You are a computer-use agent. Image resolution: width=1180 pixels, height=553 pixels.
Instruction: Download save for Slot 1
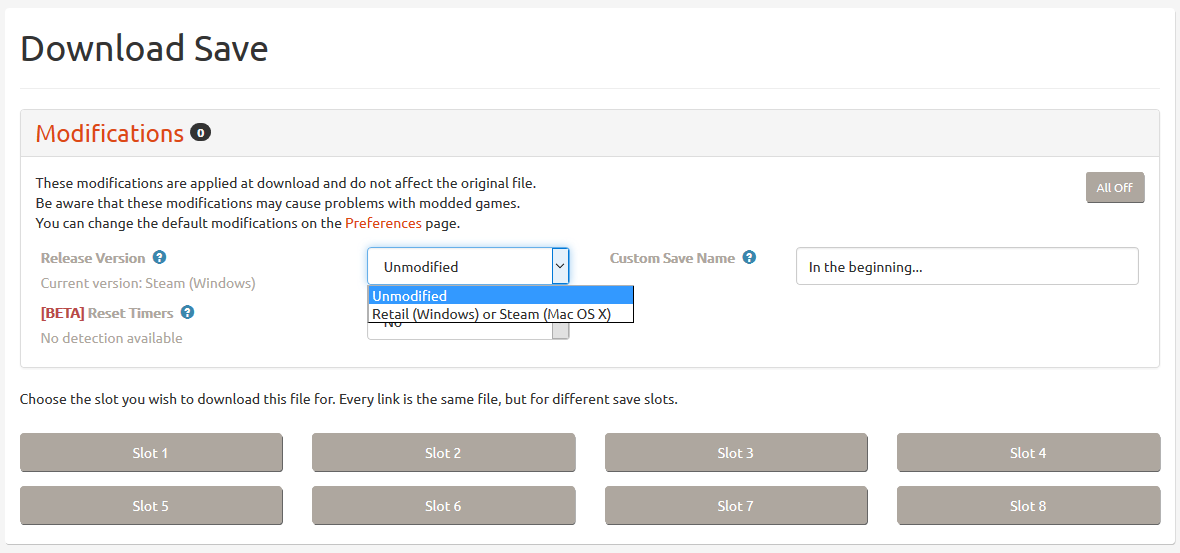click(x=151, y=453)
